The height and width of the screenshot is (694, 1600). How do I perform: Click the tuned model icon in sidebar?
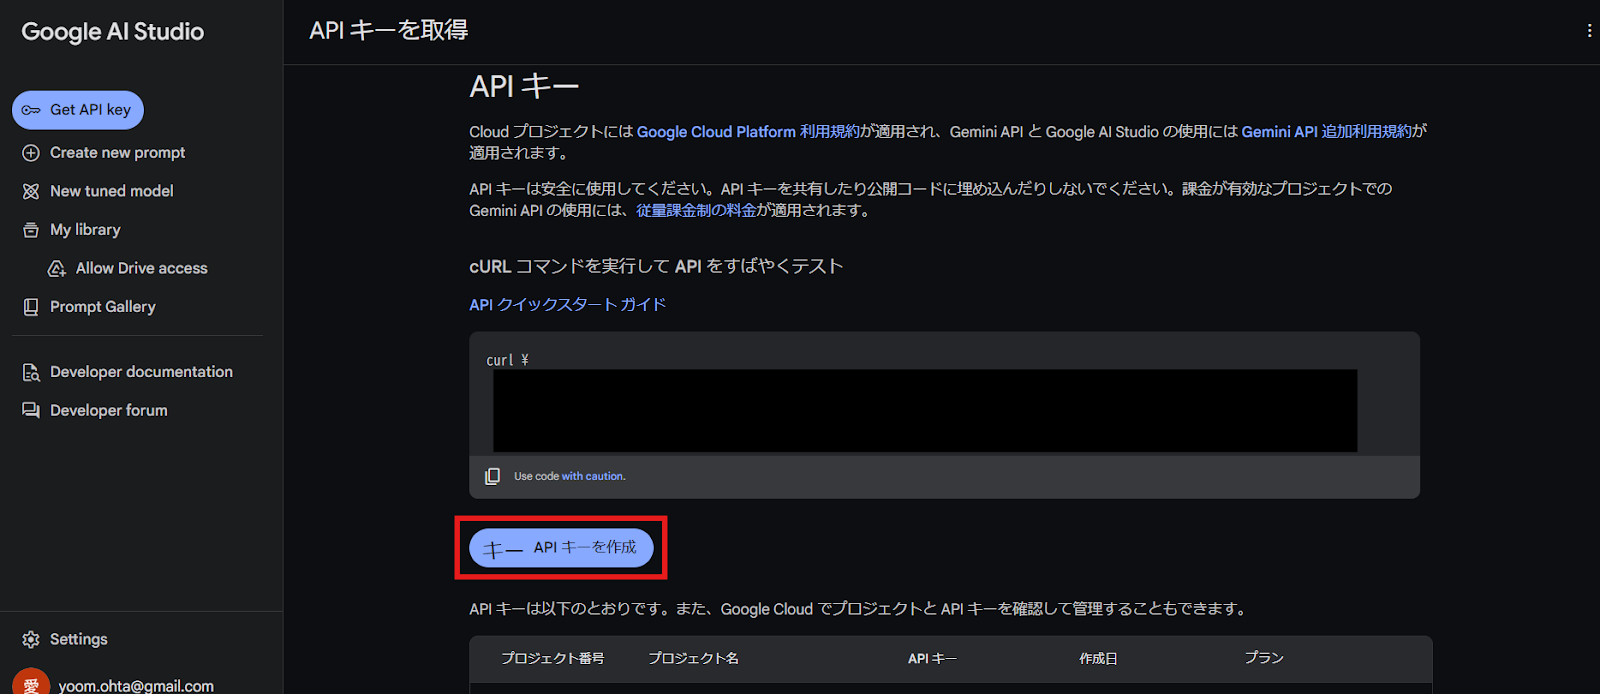point(31,191)
